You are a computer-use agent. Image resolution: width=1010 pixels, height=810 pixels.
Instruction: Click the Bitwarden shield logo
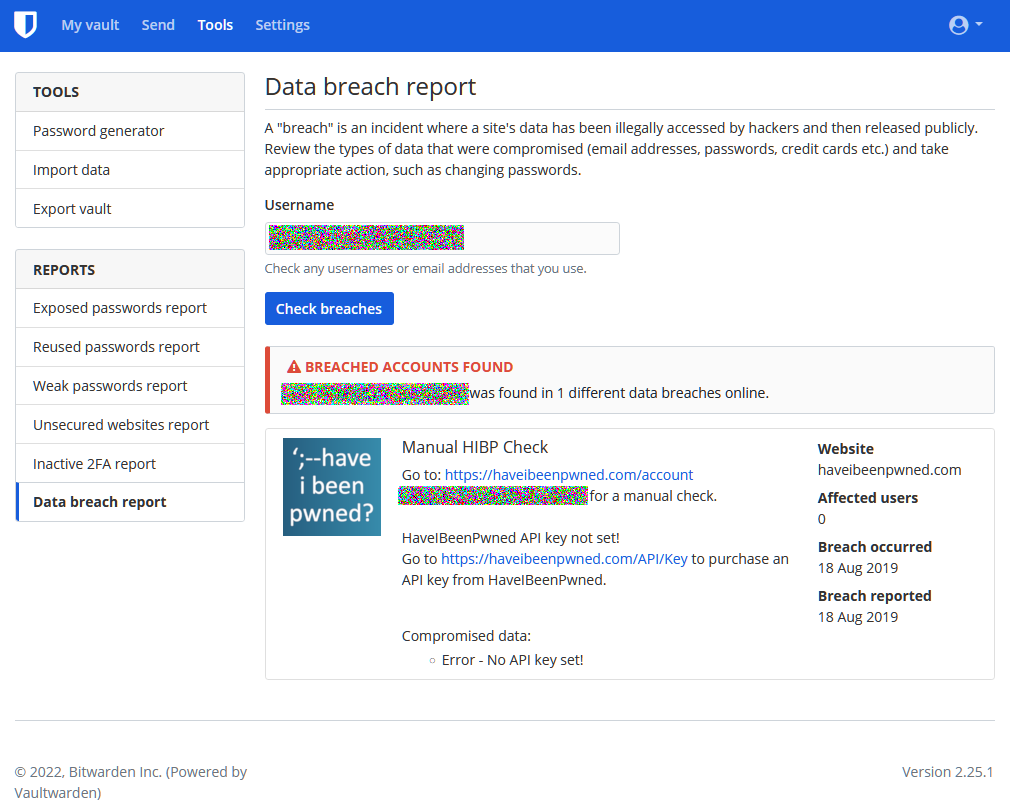coord(25,25)
